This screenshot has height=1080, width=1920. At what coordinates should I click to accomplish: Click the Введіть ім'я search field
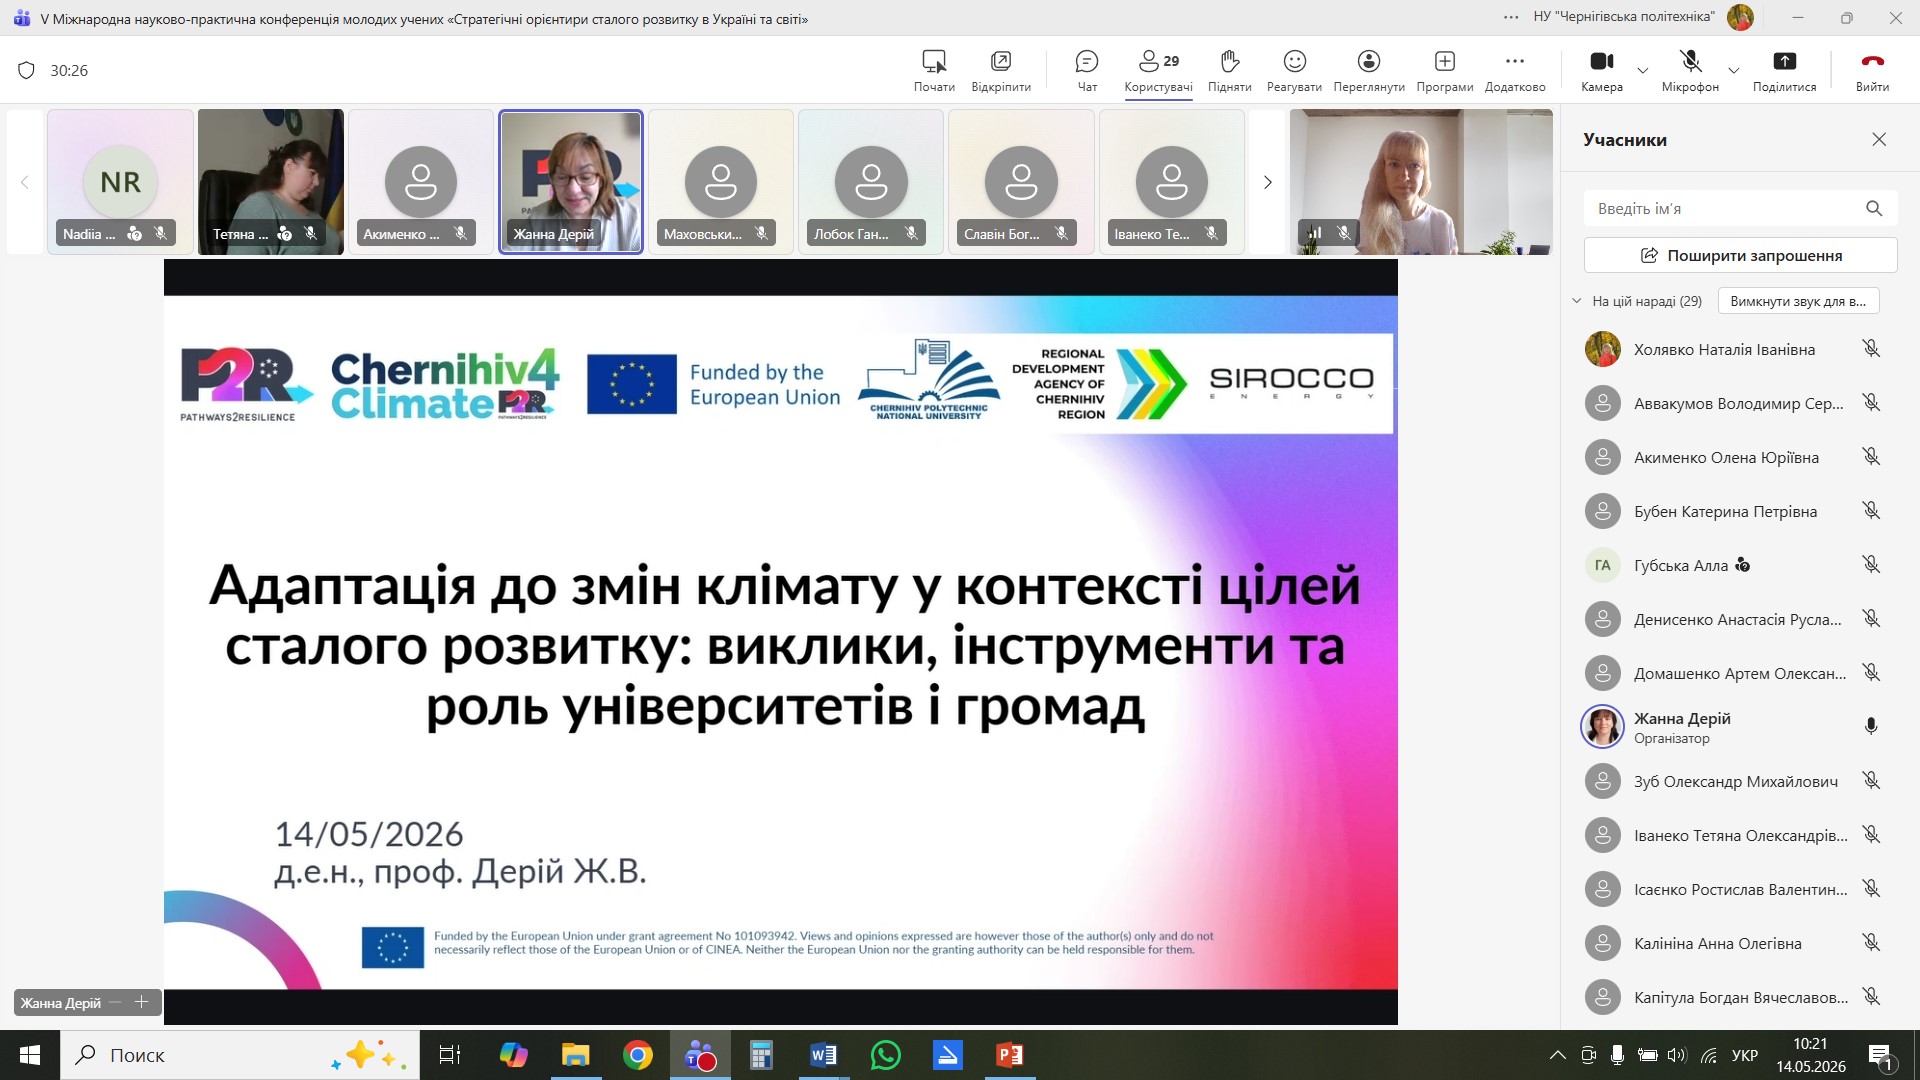click(1740, 208)
